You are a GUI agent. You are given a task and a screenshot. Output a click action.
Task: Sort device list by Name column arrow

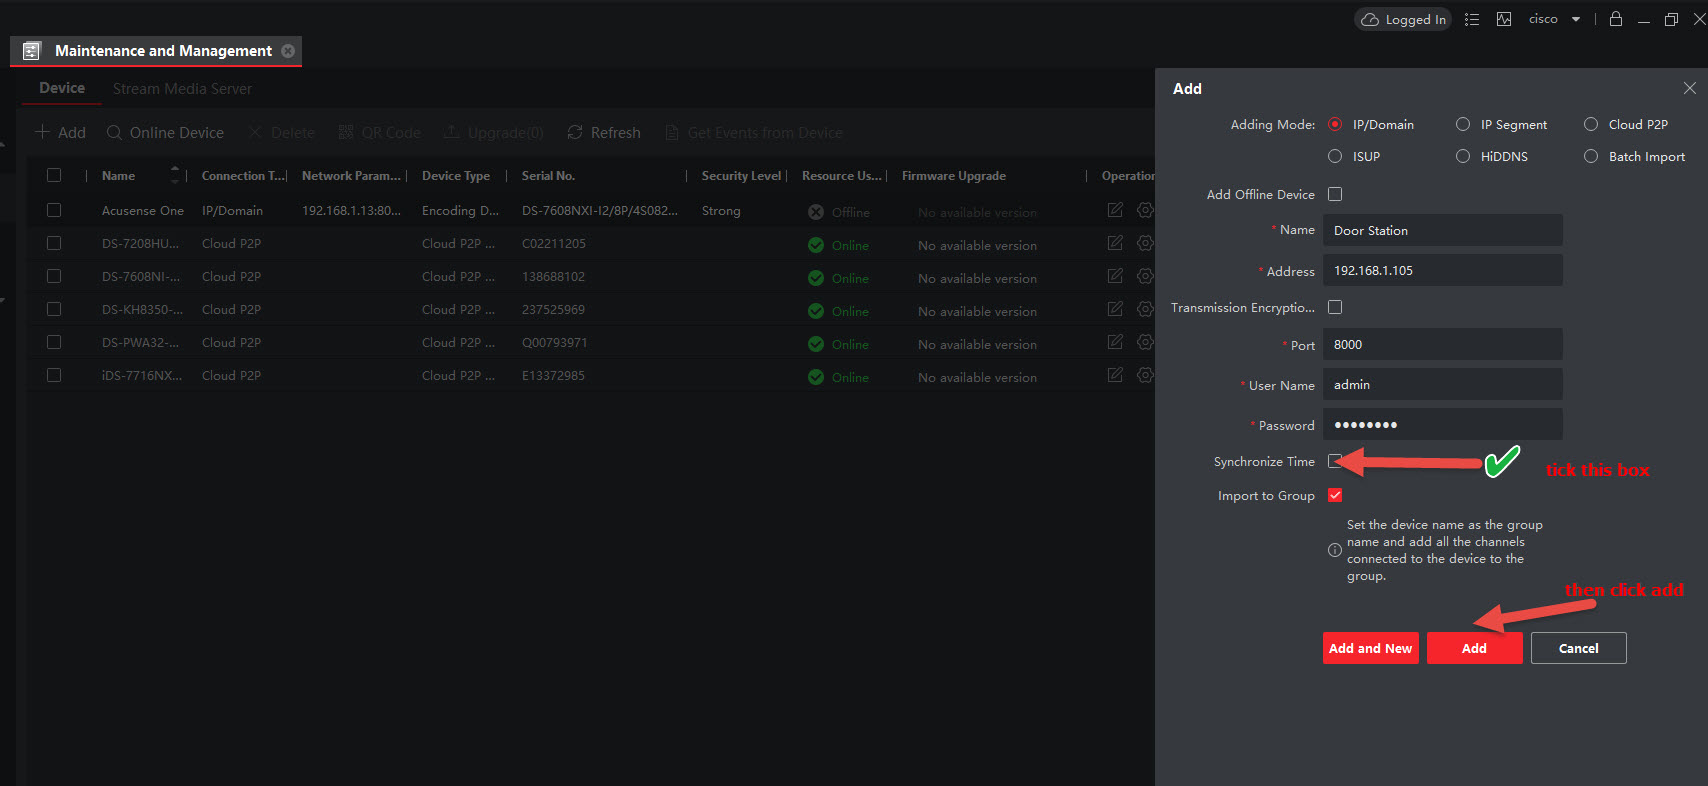[x=175, y=175]
